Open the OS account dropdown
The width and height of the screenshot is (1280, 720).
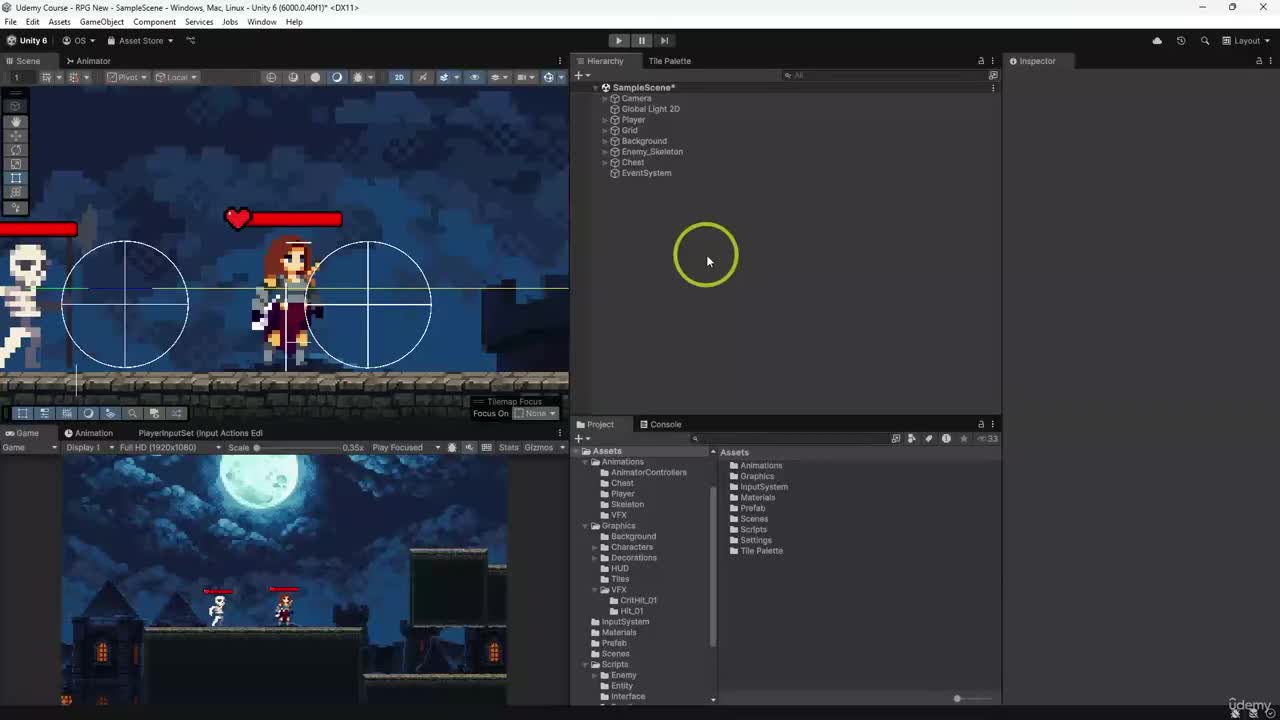pyautogui.click(x=79, y=41)
